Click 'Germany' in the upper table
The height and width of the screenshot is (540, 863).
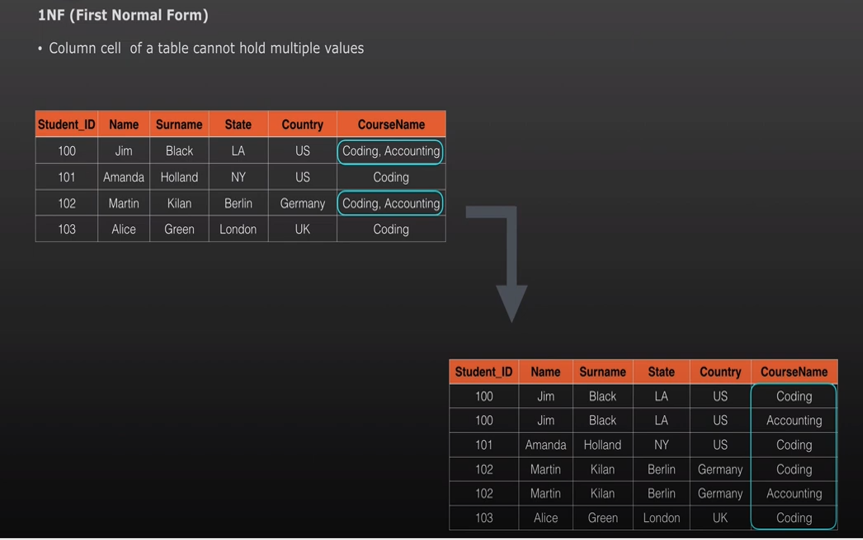pyautogui.click(x=302, y=204)
